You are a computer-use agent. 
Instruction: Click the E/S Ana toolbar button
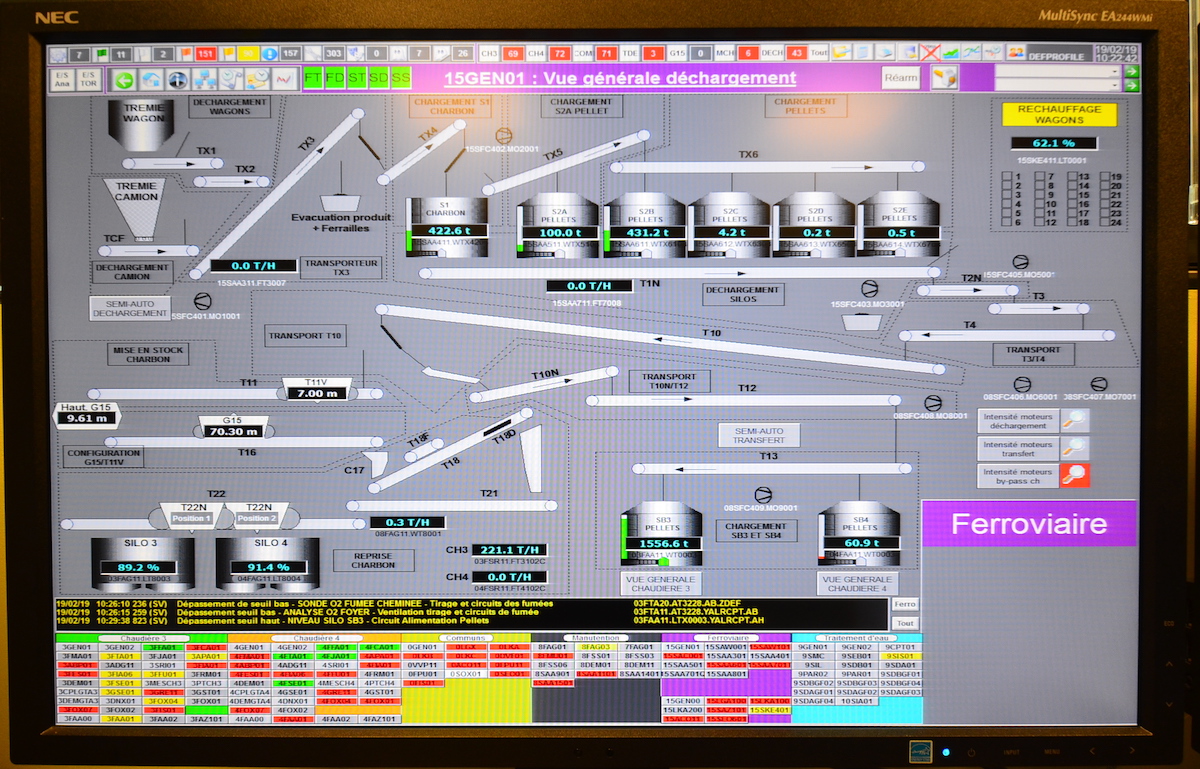tap(62, 79)
